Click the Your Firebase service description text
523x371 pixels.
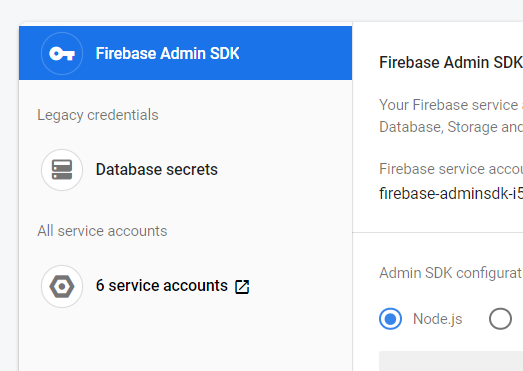pos(451,105)
